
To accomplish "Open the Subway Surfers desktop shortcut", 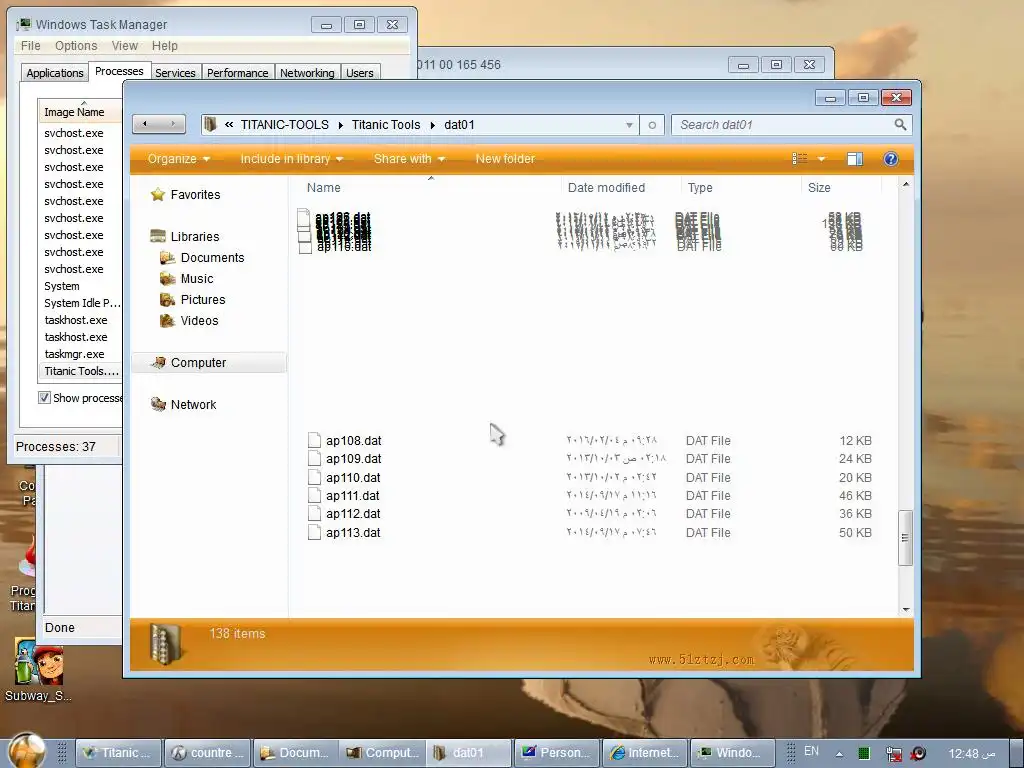I will [39, 671].
